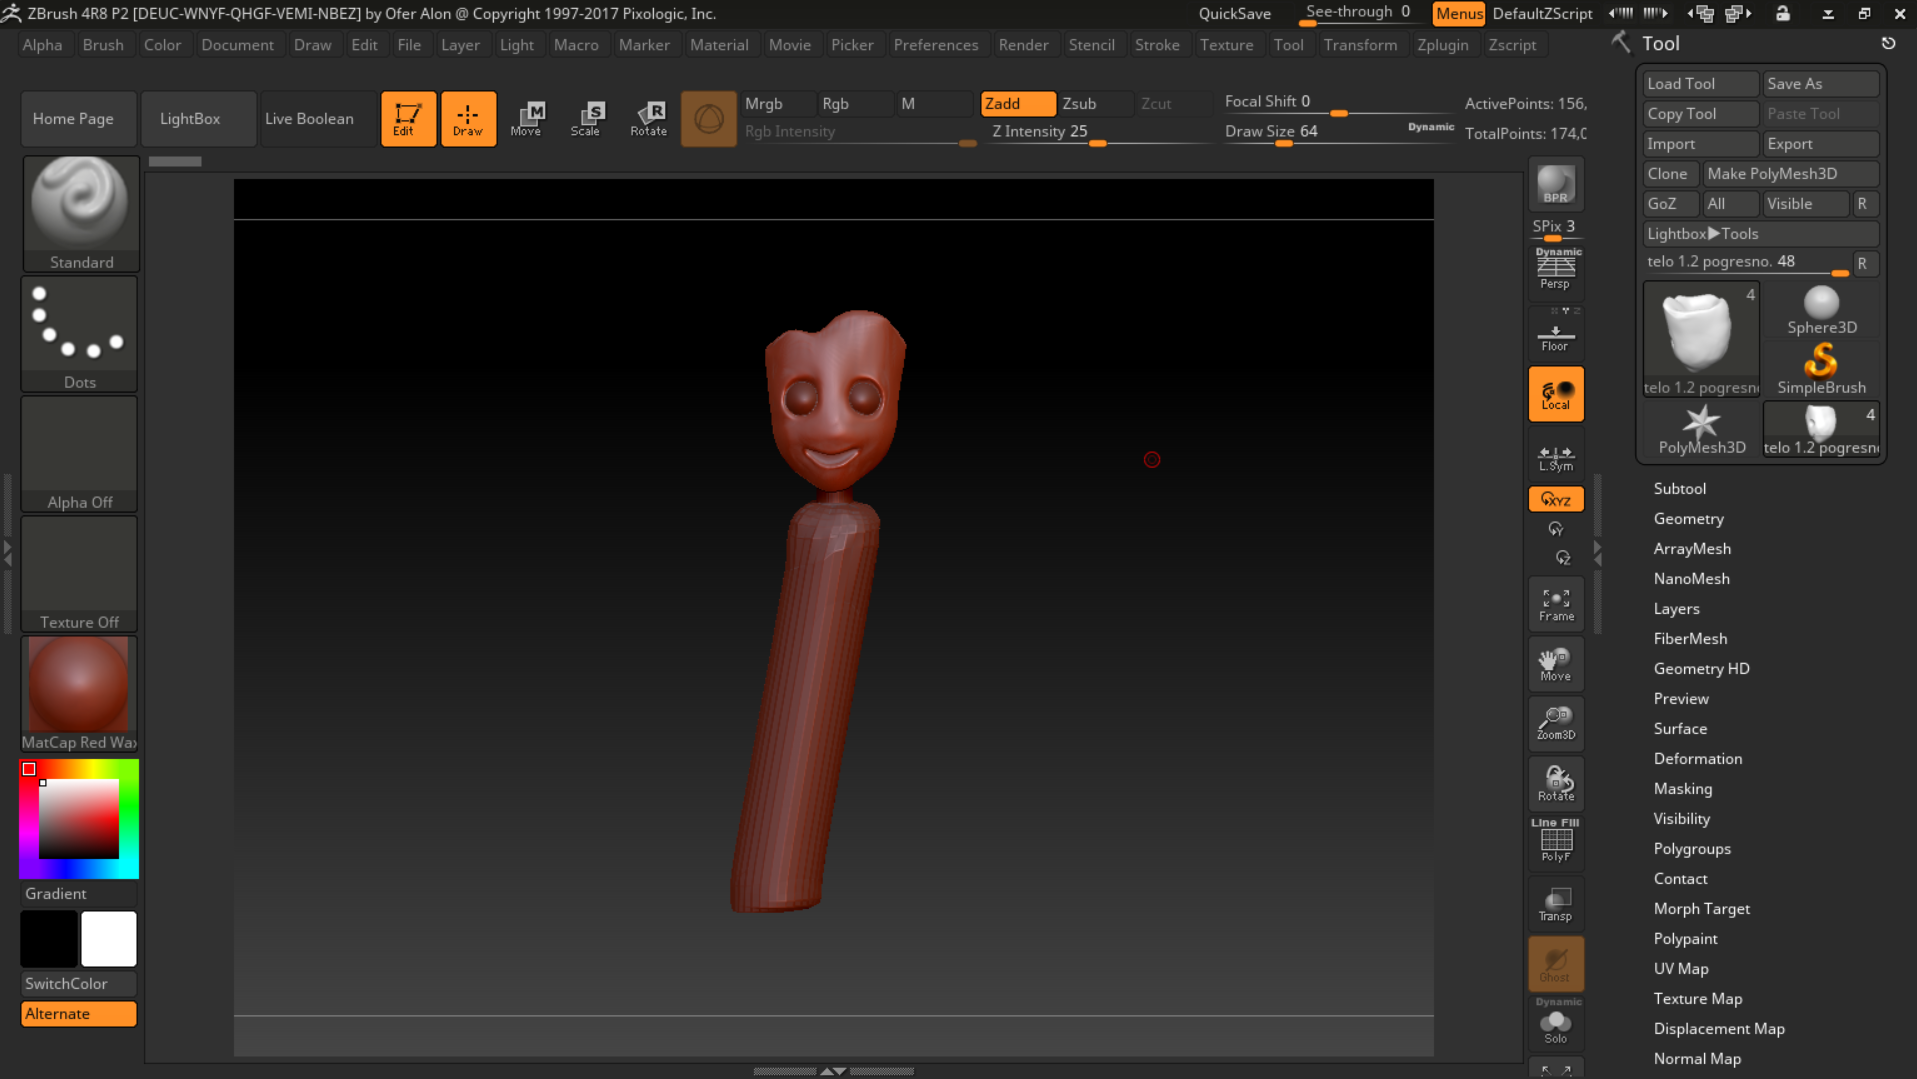This screenshot has height=1079, width=1917.
Task: Select the white main color swatch
Action: tap(108, 939)
